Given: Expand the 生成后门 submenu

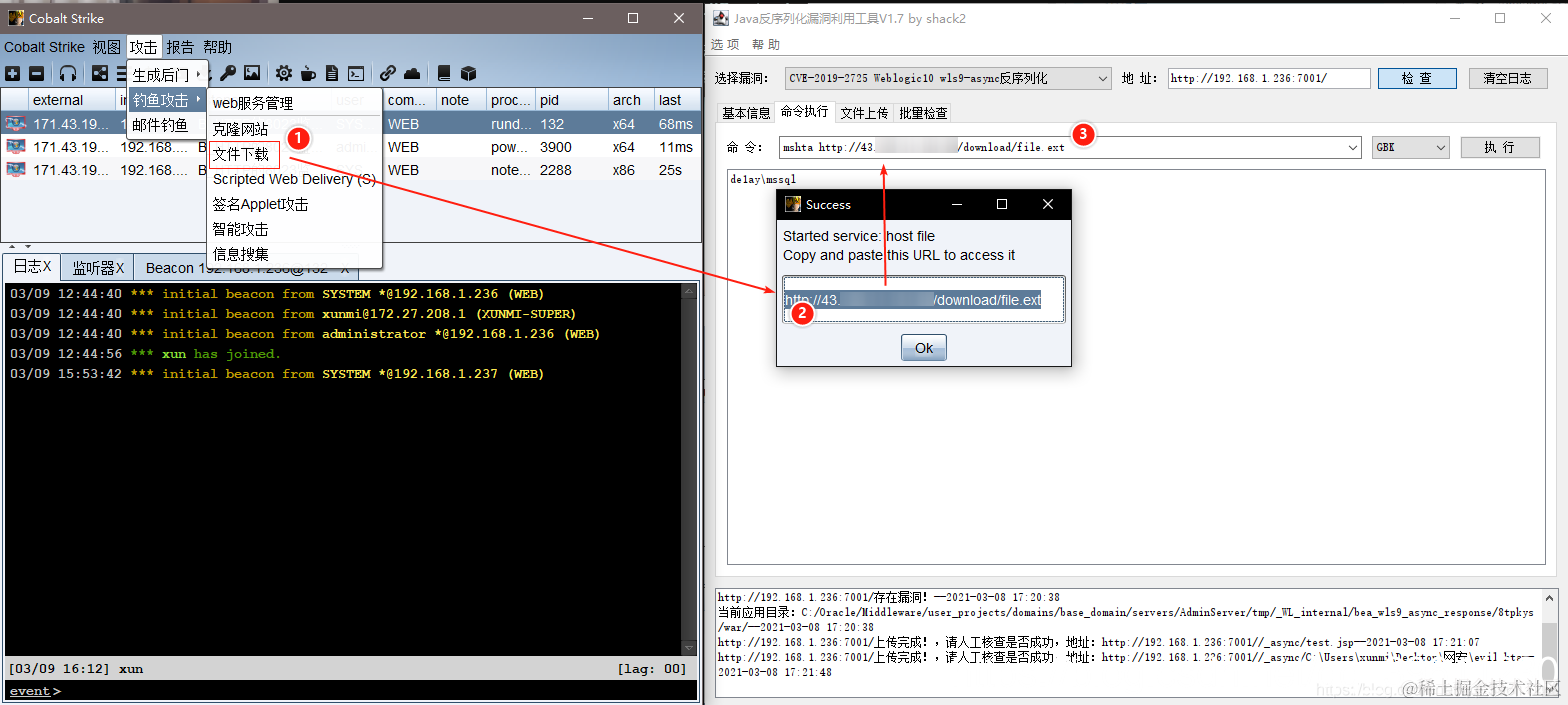Looking at the screenshot, I should 167,75.
